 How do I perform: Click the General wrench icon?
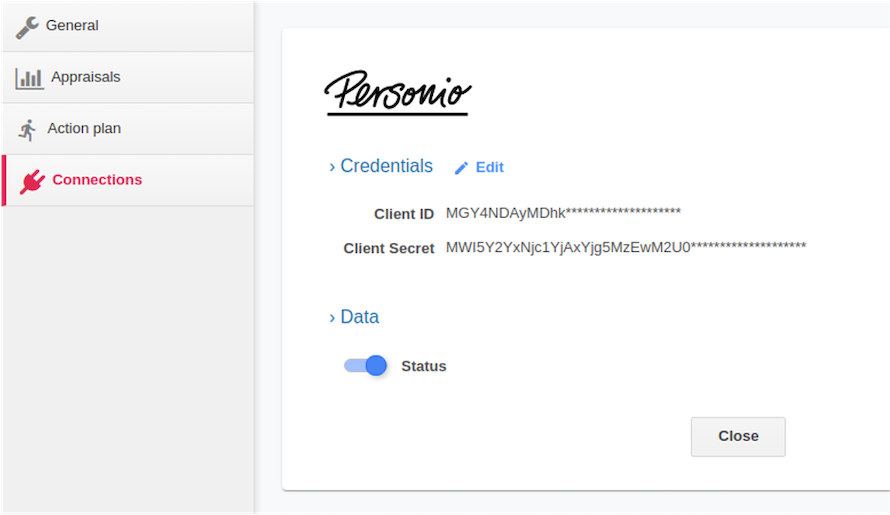click(27, 27)
